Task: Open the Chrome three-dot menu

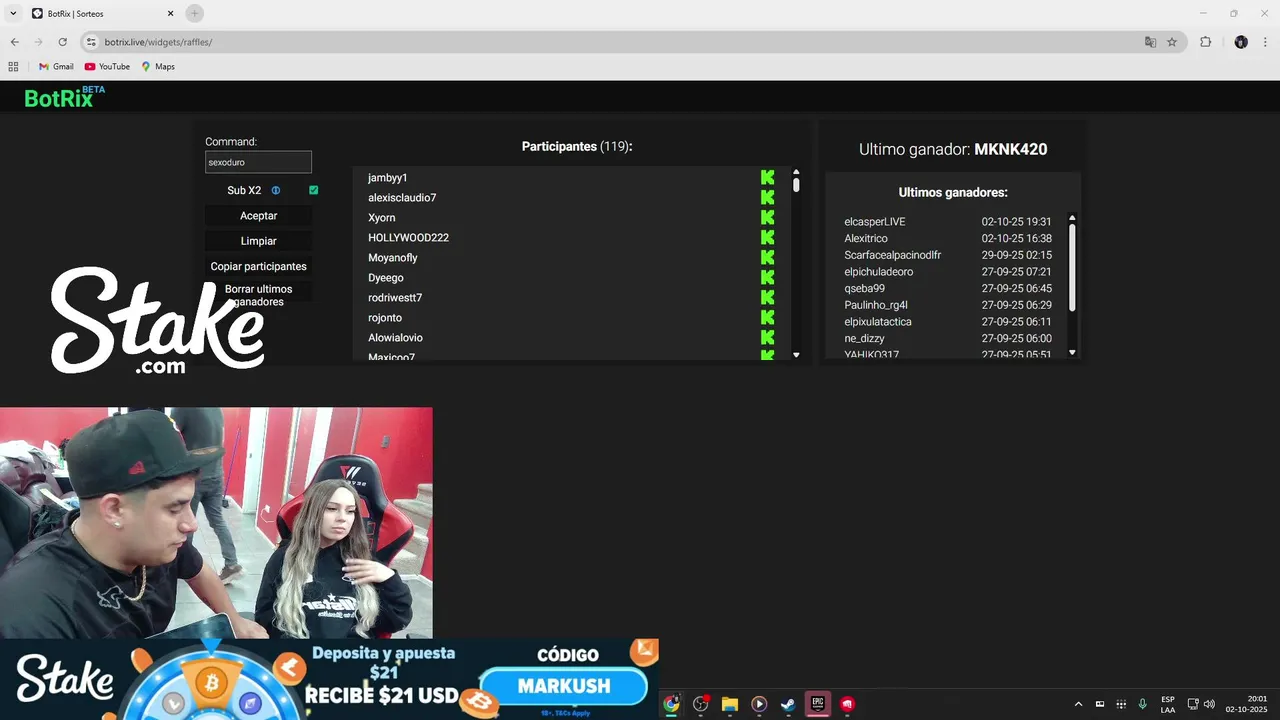Action: pos(1265,42)
